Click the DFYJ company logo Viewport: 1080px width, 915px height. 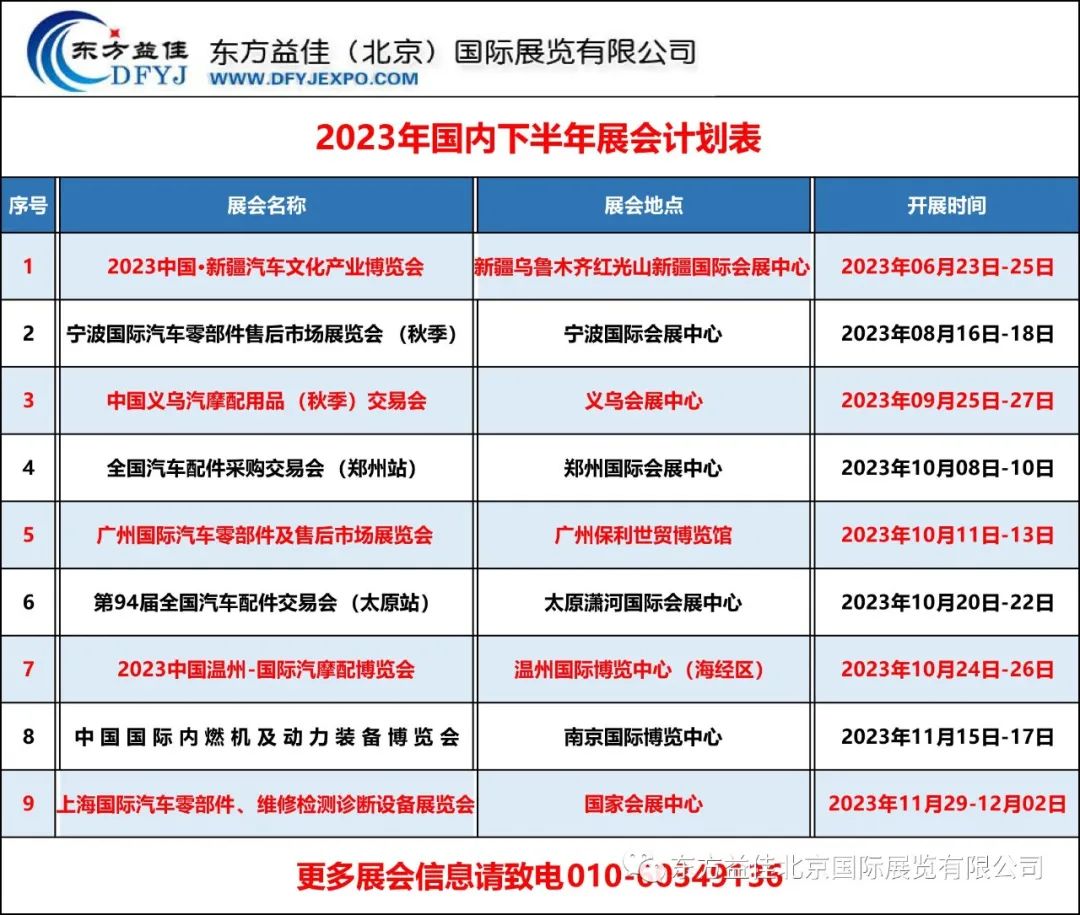coord(107,50)
